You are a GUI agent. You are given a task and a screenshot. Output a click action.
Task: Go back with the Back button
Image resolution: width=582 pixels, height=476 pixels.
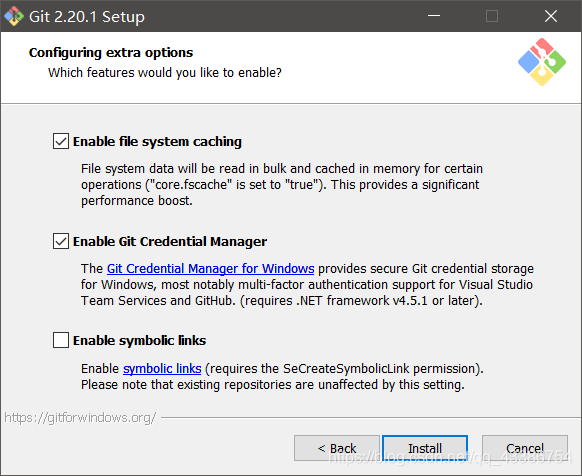[337, 448]
